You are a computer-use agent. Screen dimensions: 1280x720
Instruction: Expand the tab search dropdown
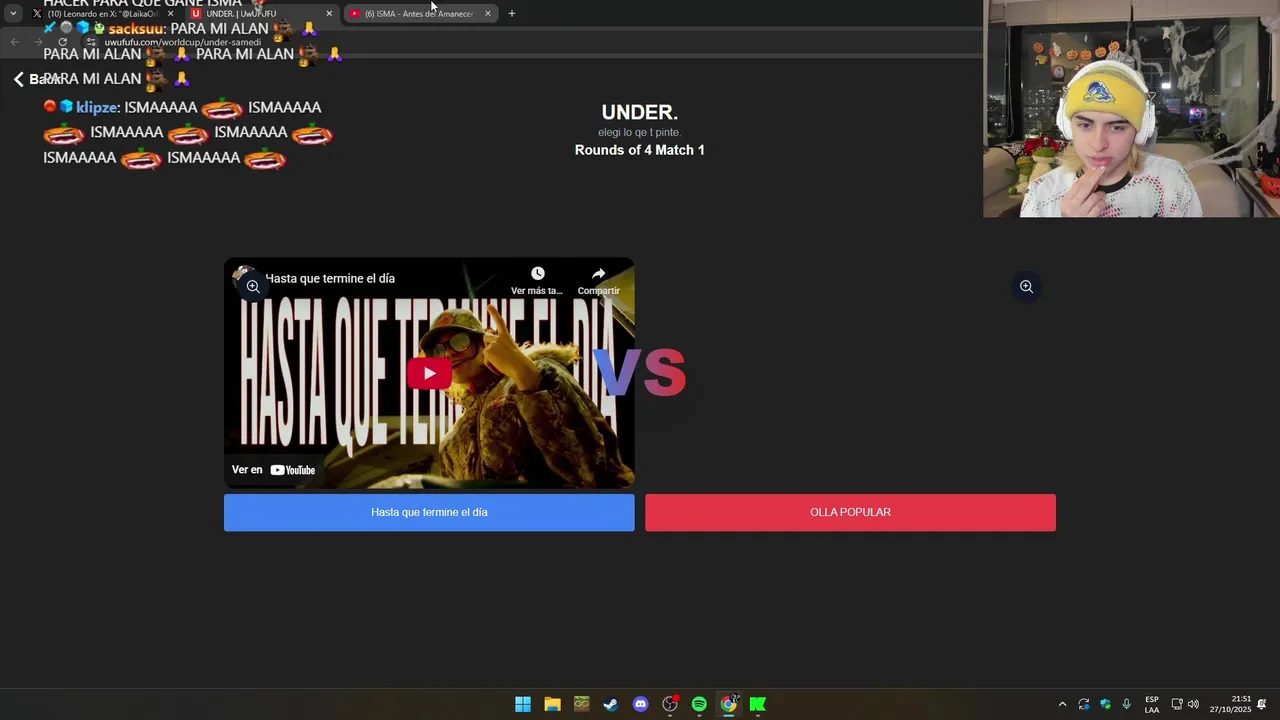click(13, 14)
